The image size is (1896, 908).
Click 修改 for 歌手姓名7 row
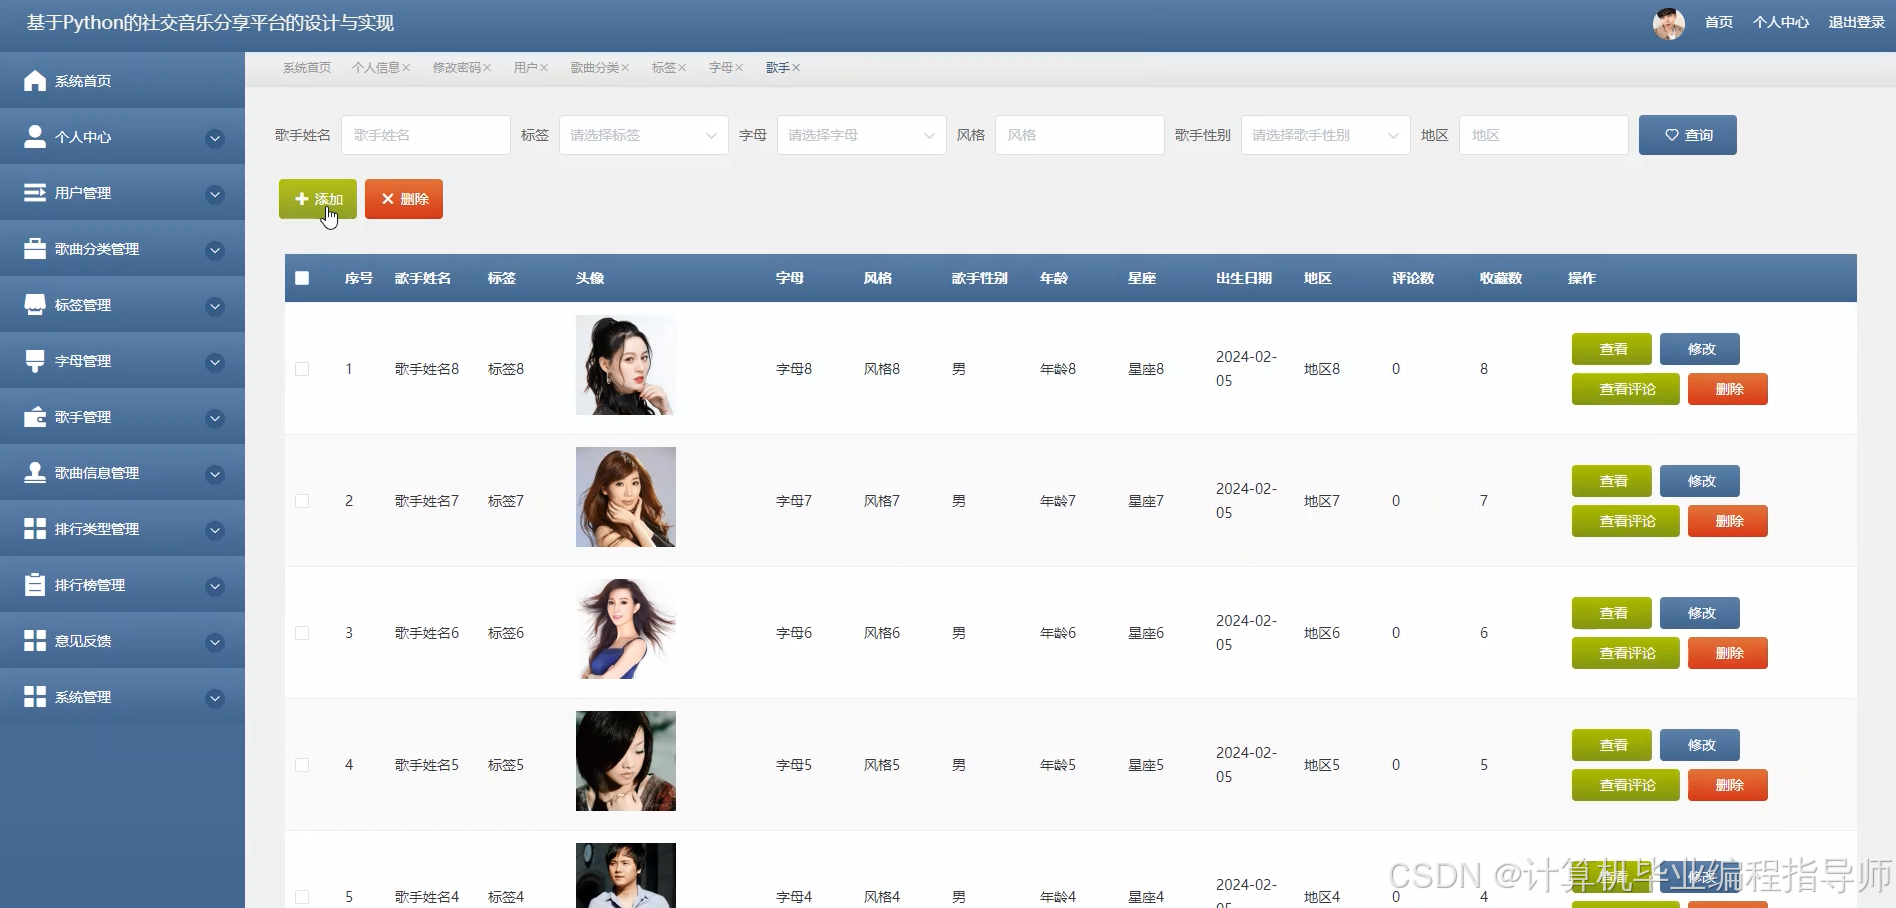click(x=1700, y=481)
